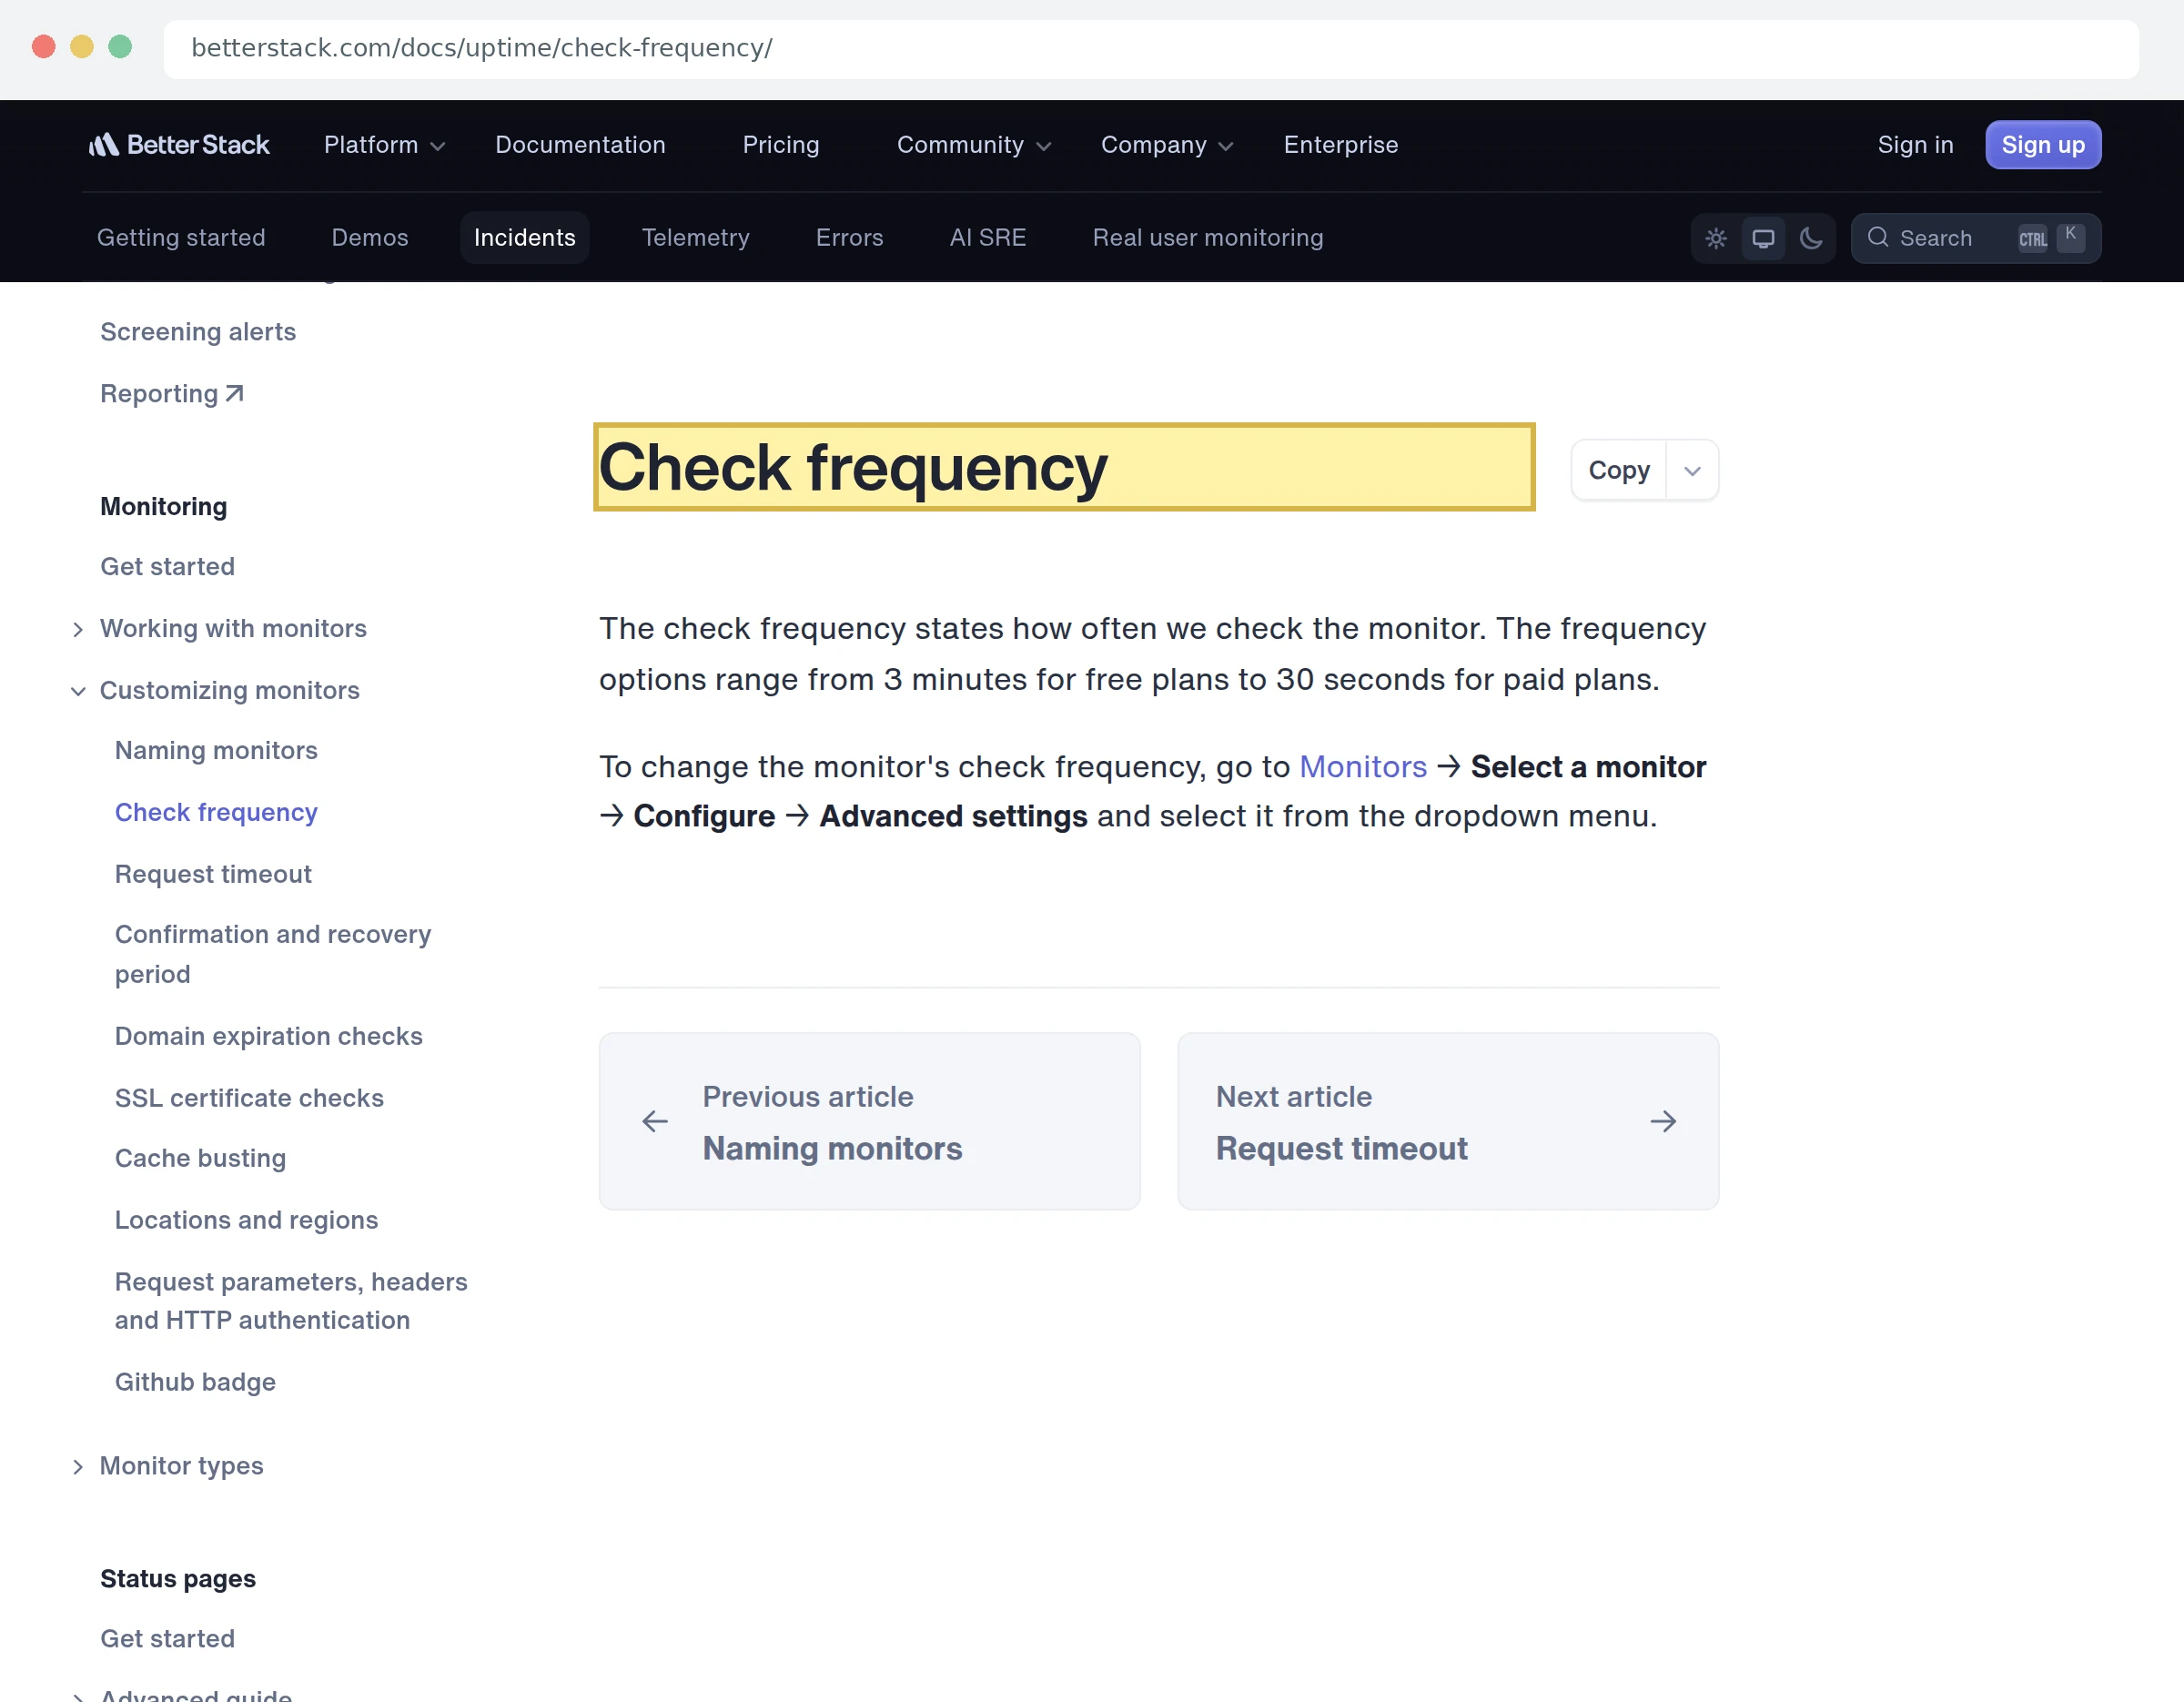Expand Working with monitors section
This screenshot has width=2184, height=1702.
click(78, 629)
